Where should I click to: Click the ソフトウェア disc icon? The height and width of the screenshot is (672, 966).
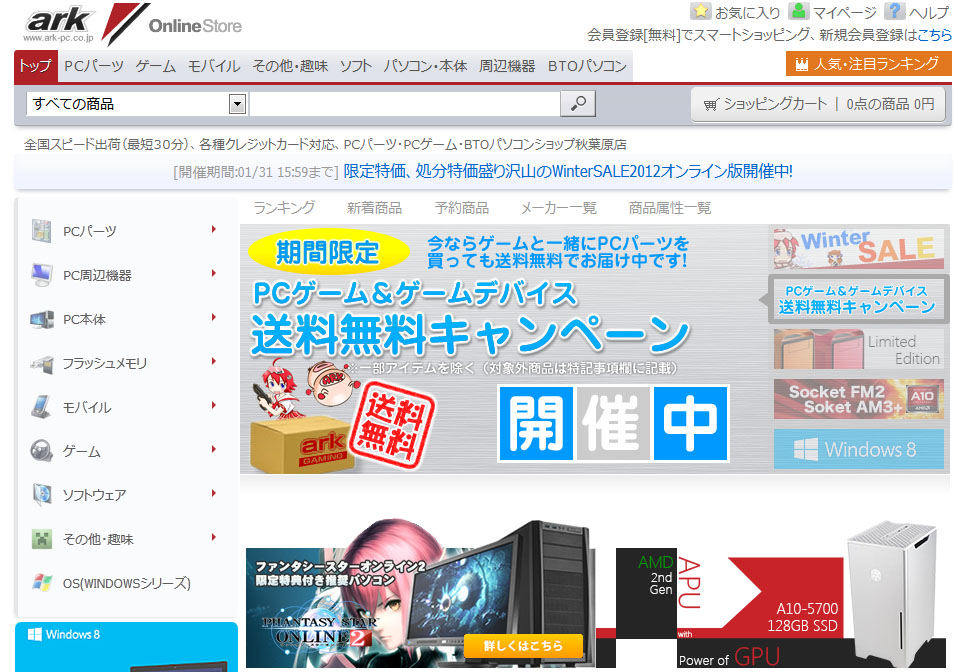[x=41, y=495]
